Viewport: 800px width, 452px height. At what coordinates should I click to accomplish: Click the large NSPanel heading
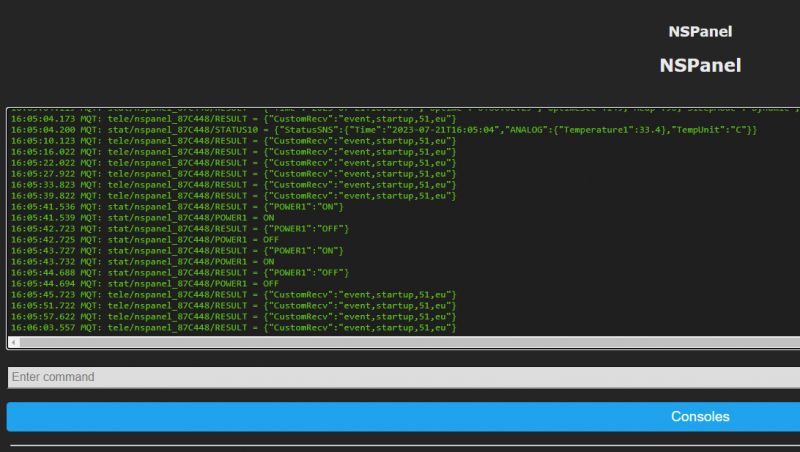tap(700, 65)
